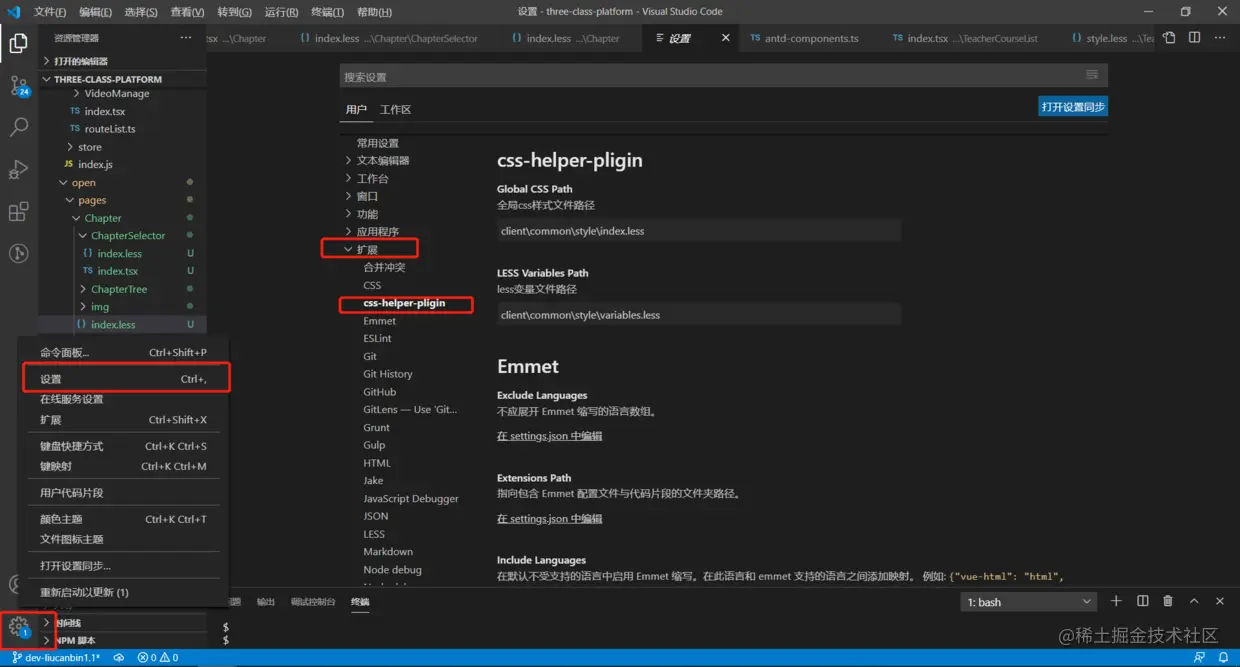Click Open Settings (JSON) editor icon
1240x667 pixels.
click(1169, 38)
